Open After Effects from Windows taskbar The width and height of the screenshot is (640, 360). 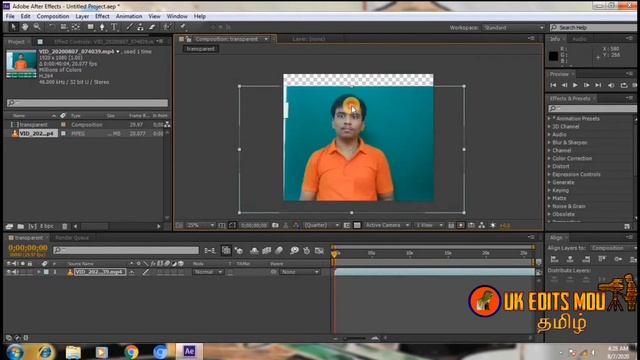point(189,351)
